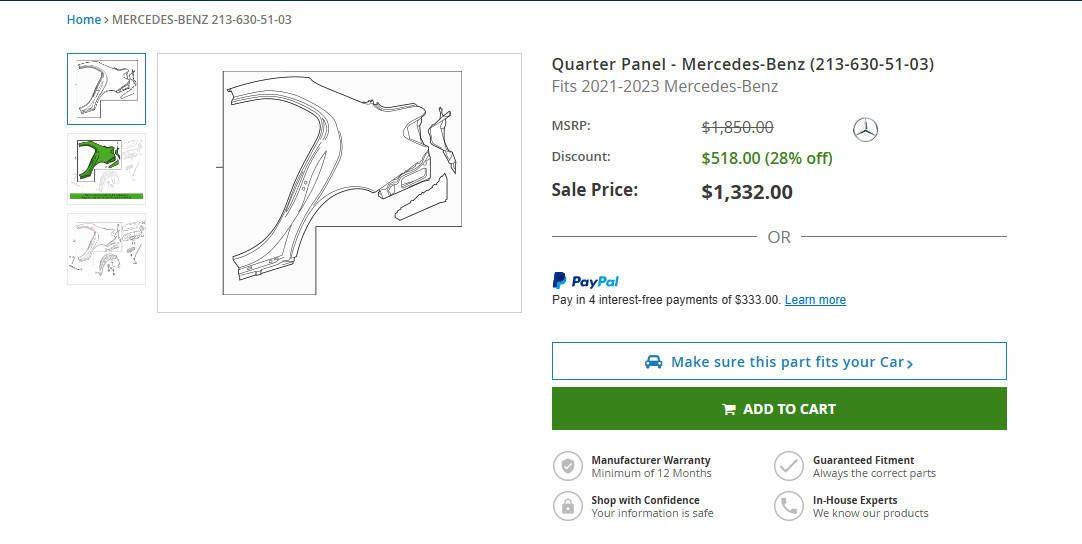The height and width of the screenshot is (544, 1082).
Task: Open PayPal Learn more link
Action: 815,300
